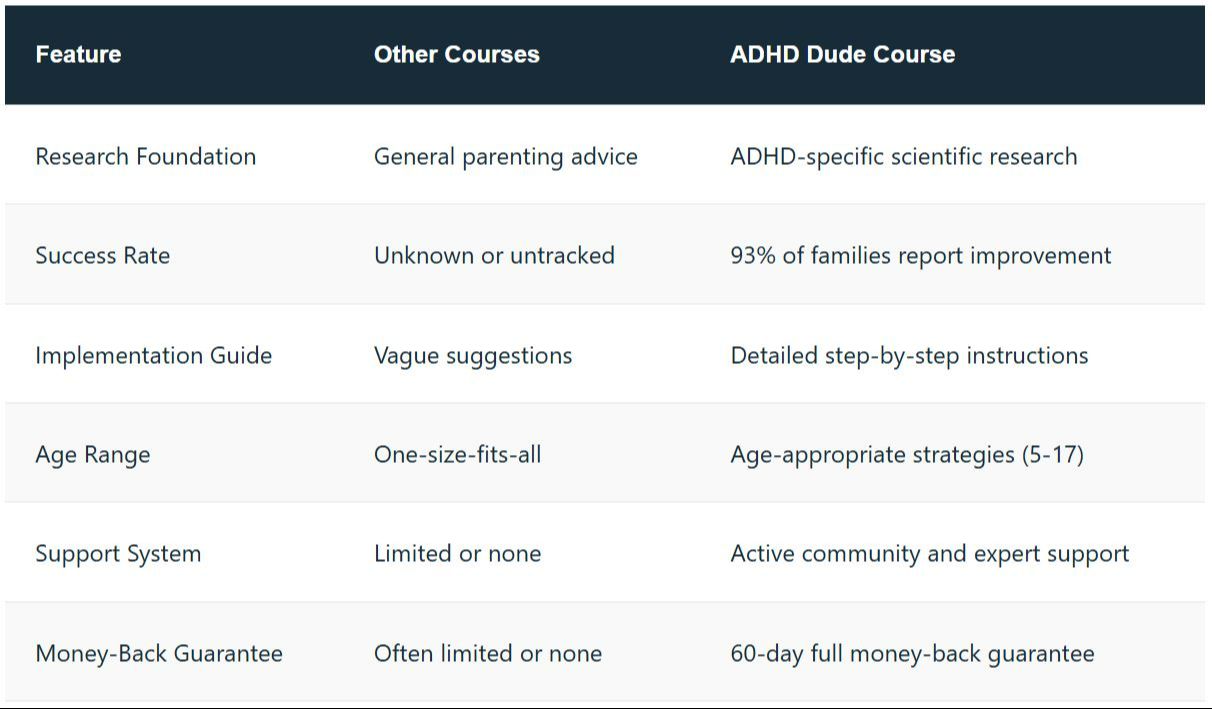Click Detailed step-by-step instructions text
The width and height of the screenshot is (1212, 709).
(909, 355)
